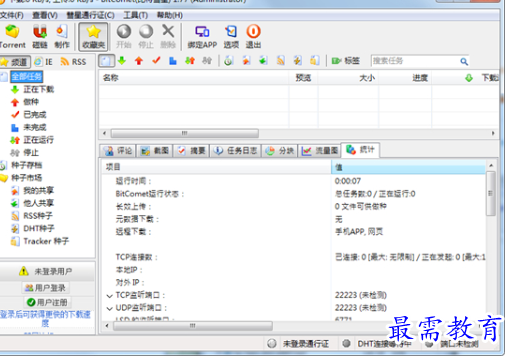
Task: Select Tracker 种子 in the sidebar tree
Action: click(x=46, y=241)
